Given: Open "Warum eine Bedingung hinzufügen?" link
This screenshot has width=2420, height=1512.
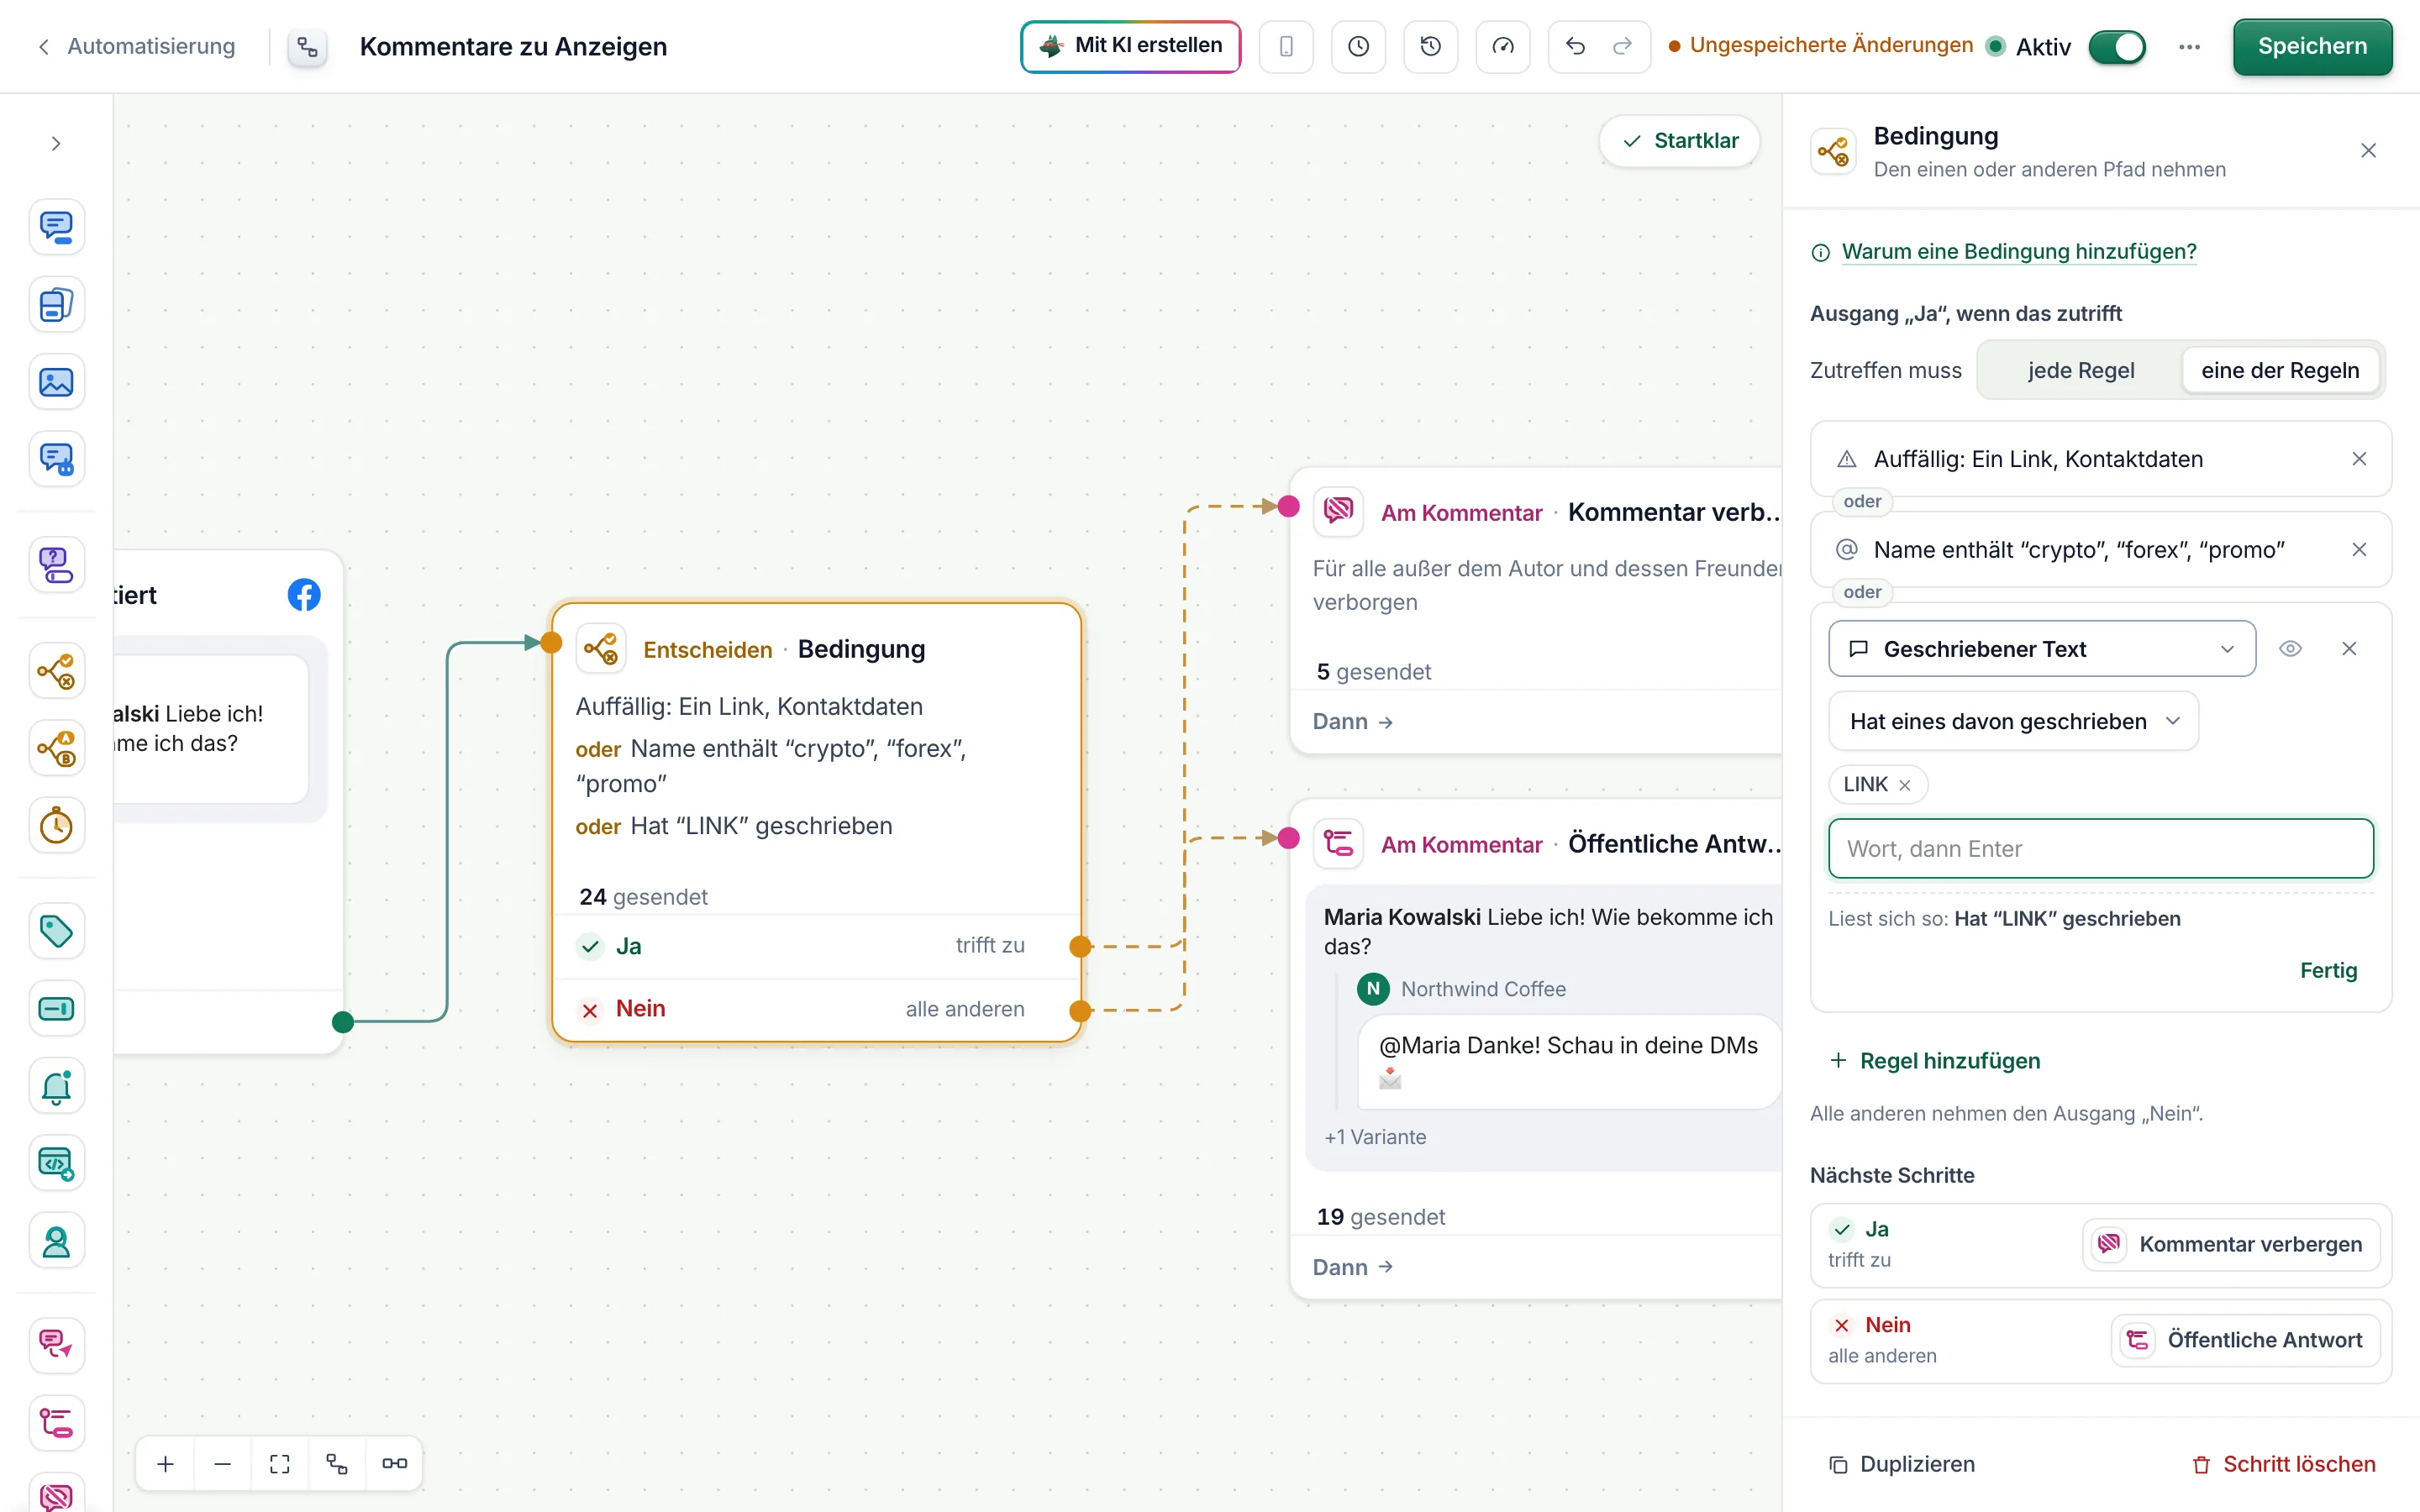Looking at the screenshot, I should tap(2018, 251).
